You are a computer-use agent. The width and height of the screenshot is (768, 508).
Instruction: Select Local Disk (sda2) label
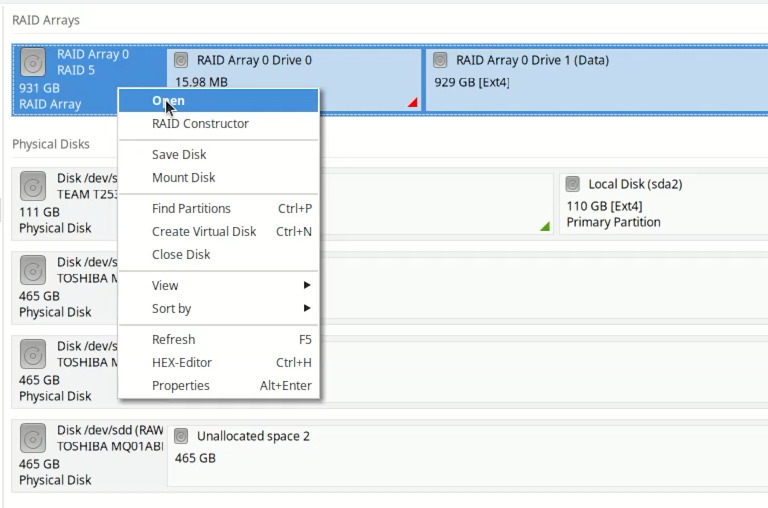point(635,184)
